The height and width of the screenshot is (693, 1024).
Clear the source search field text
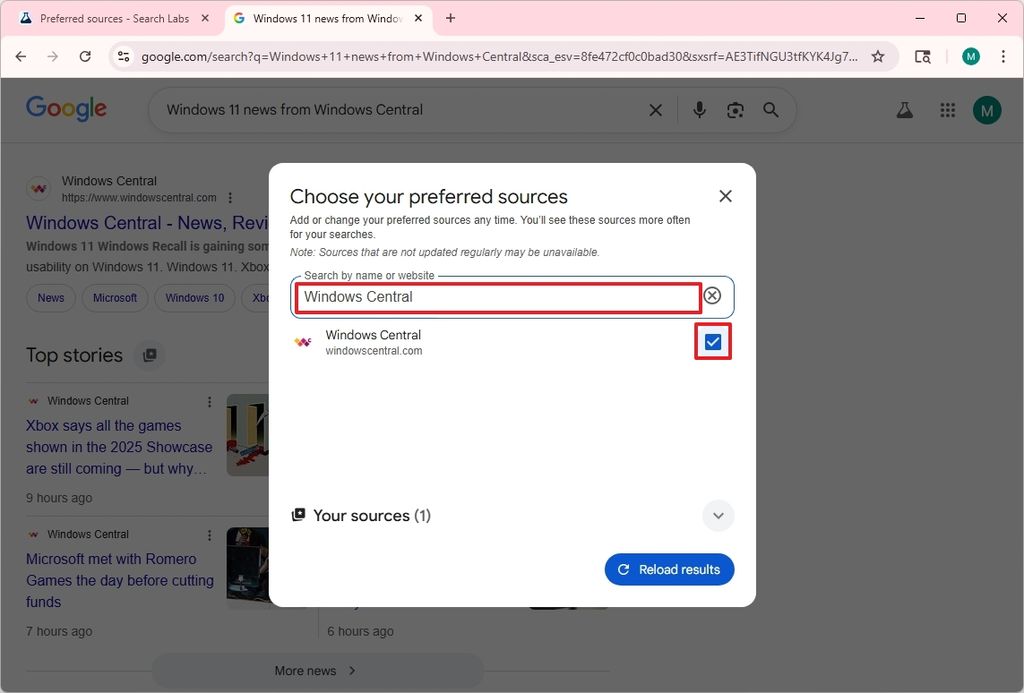point(712,296)
